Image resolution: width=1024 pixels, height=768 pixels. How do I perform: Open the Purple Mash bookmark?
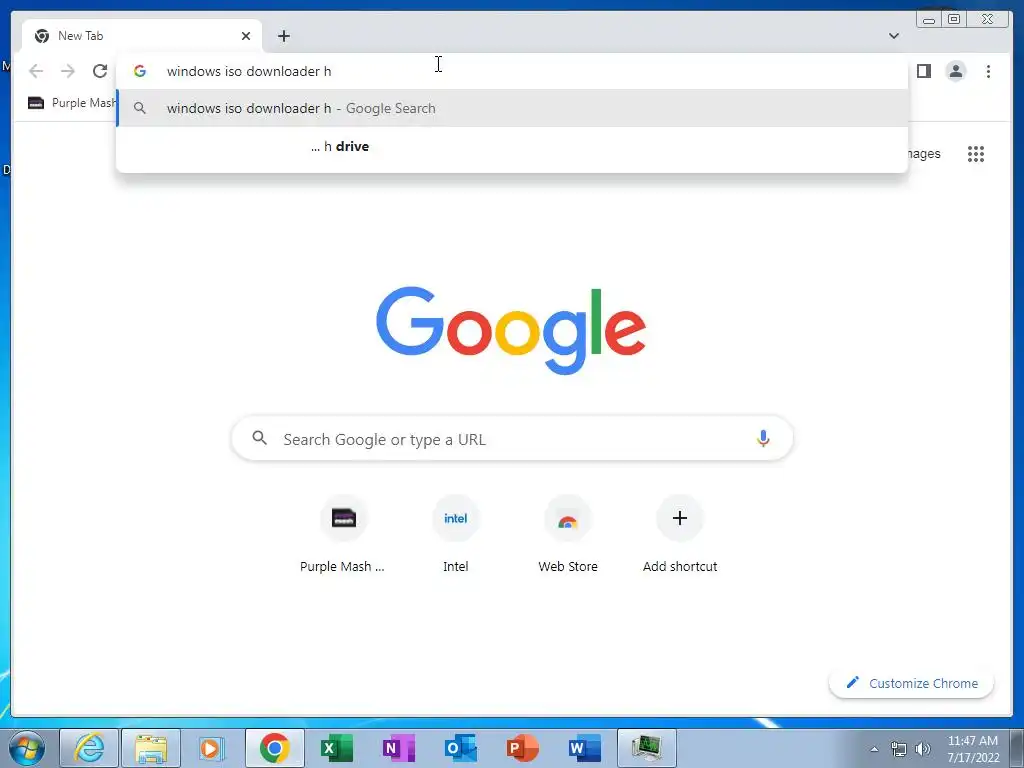pos(72,103)
